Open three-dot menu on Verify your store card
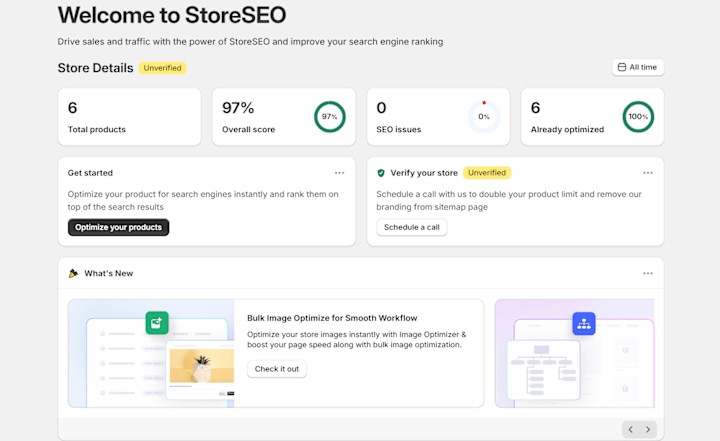Viewport: 720px width, 441px height. [x=648, y=173]
